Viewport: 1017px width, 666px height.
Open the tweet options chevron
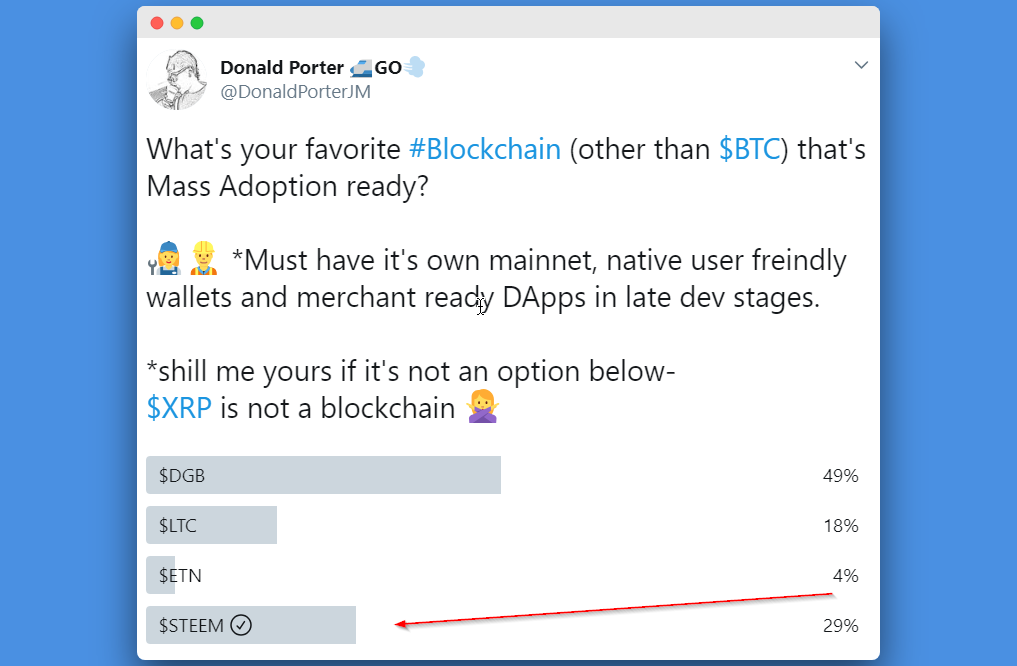click(x=861, y=65)
